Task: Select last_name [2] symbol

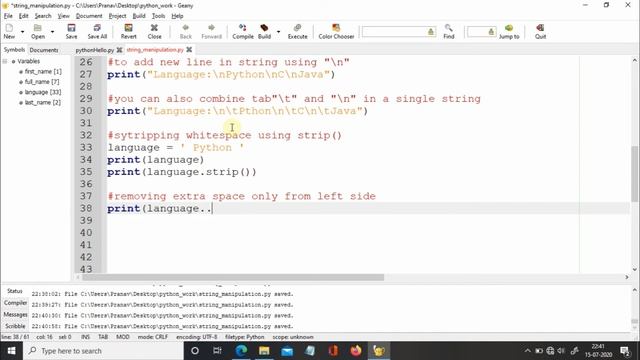Action: tap(42, 102)
